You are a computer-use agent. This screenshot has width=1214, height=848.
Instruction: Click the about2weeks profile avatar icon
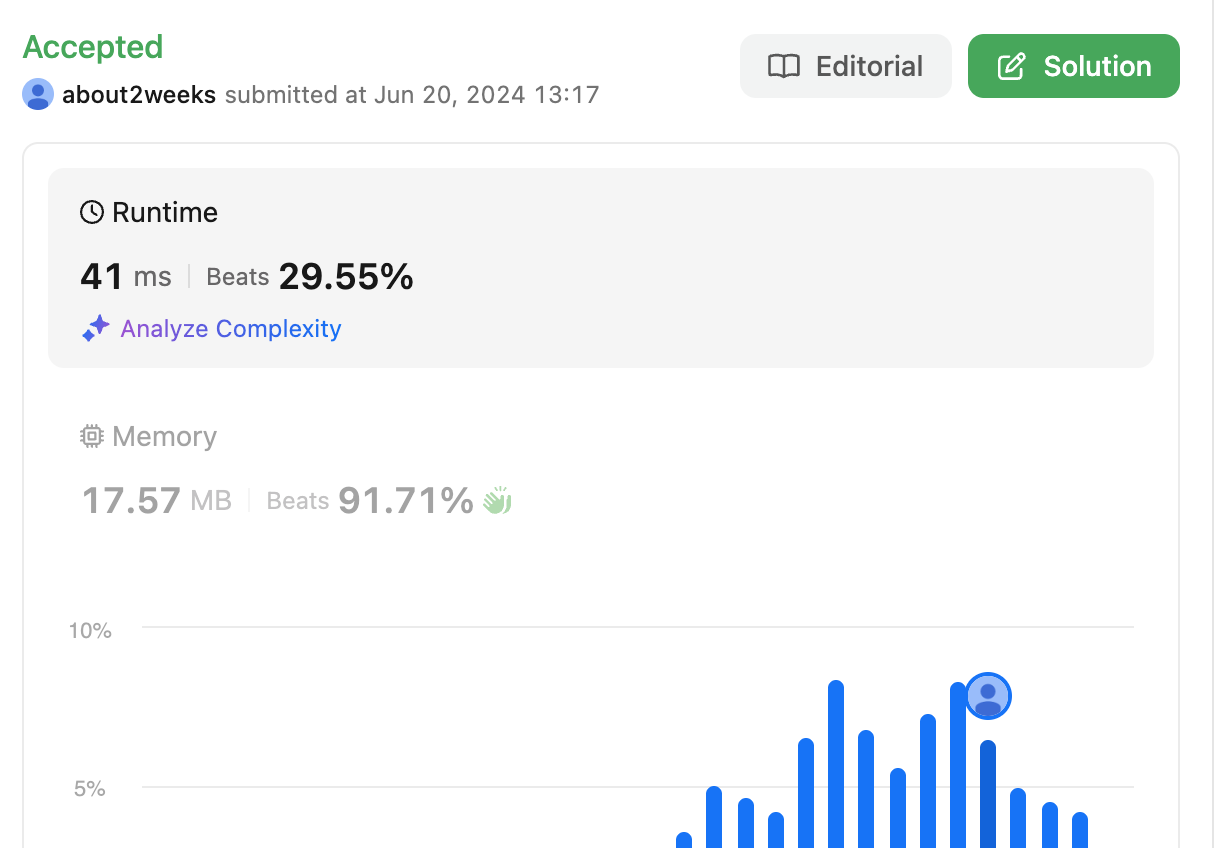[x=38, y=94]
